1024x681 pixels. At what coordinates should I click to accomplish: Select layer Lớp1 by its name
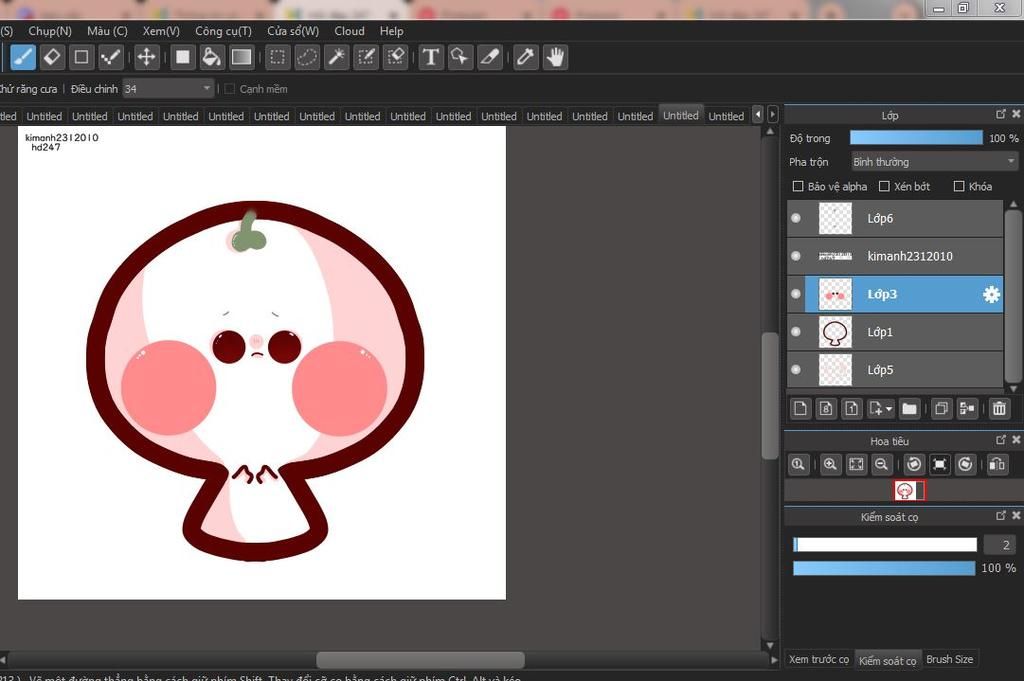click(x=880, y=332)
